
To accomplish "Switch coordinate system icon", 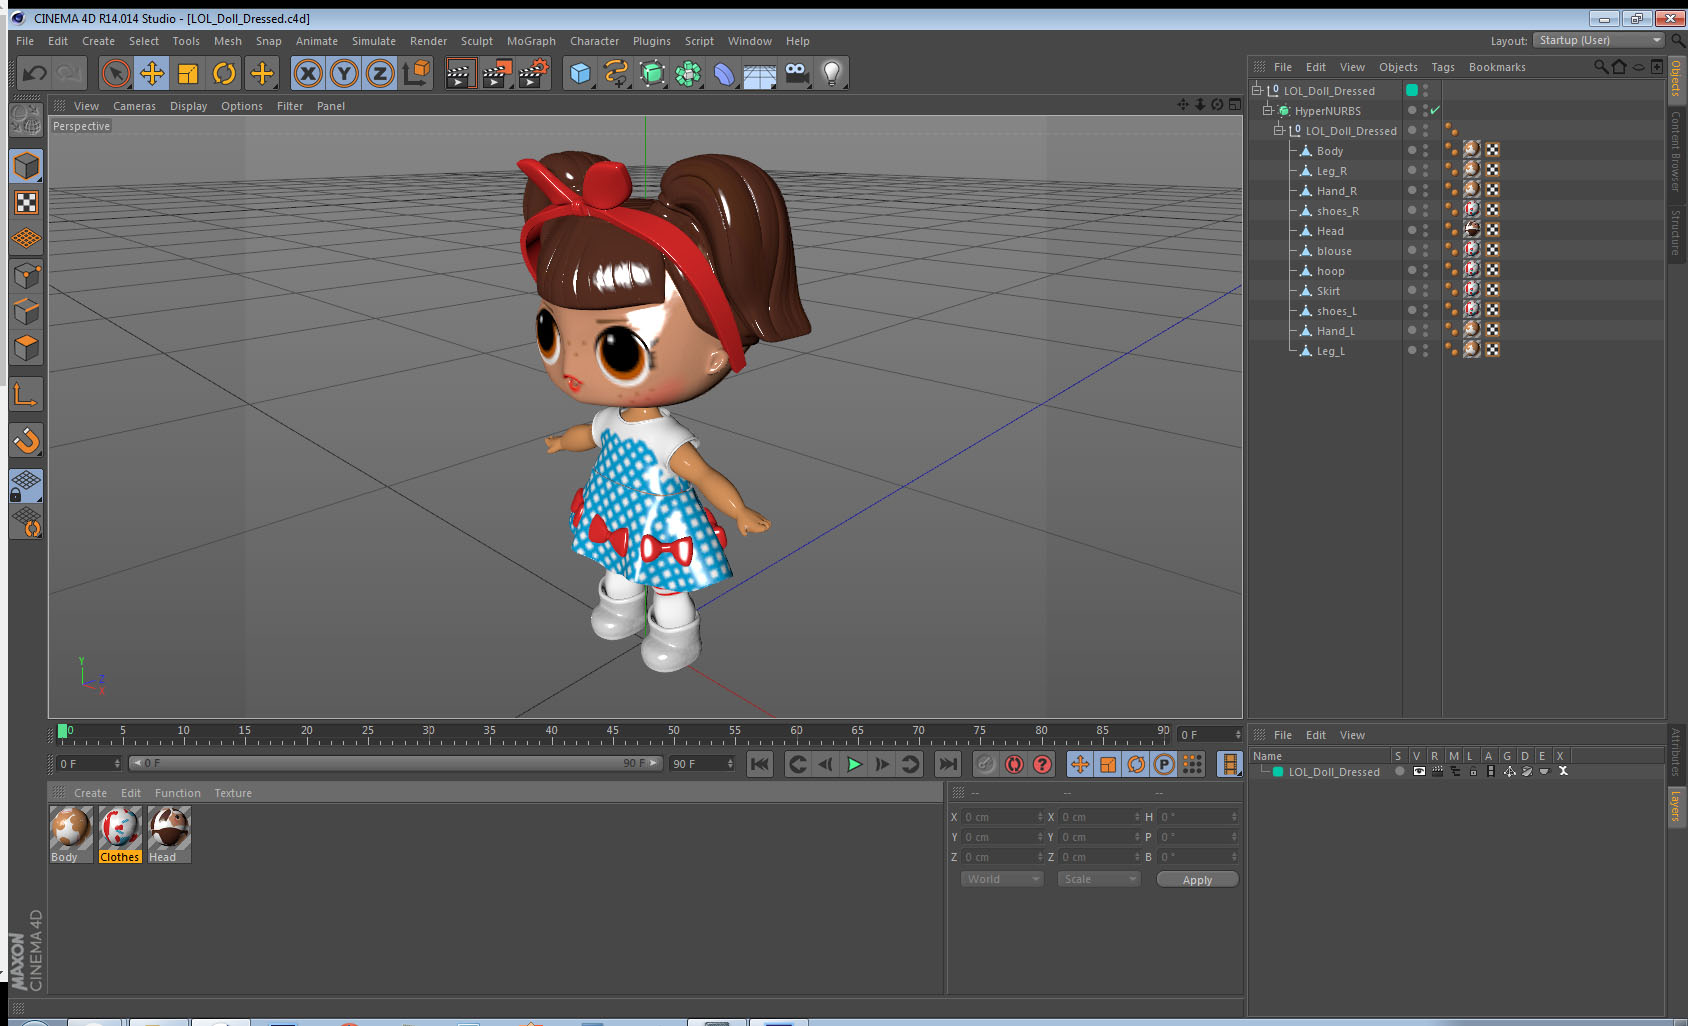I will tap(416, 73).
